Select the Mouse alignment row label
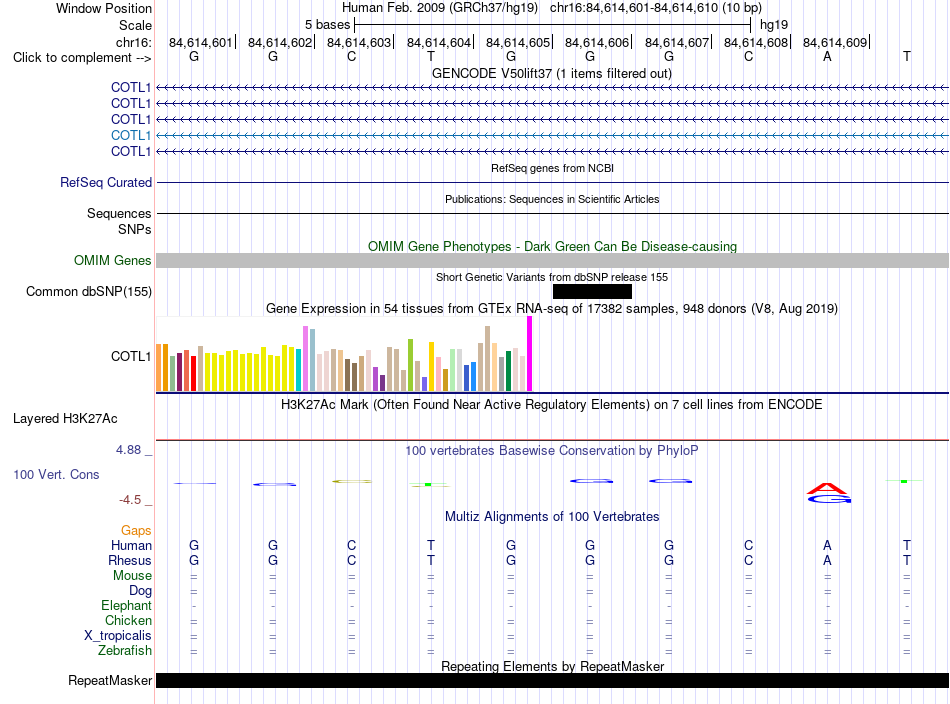 tap(132, 576)
